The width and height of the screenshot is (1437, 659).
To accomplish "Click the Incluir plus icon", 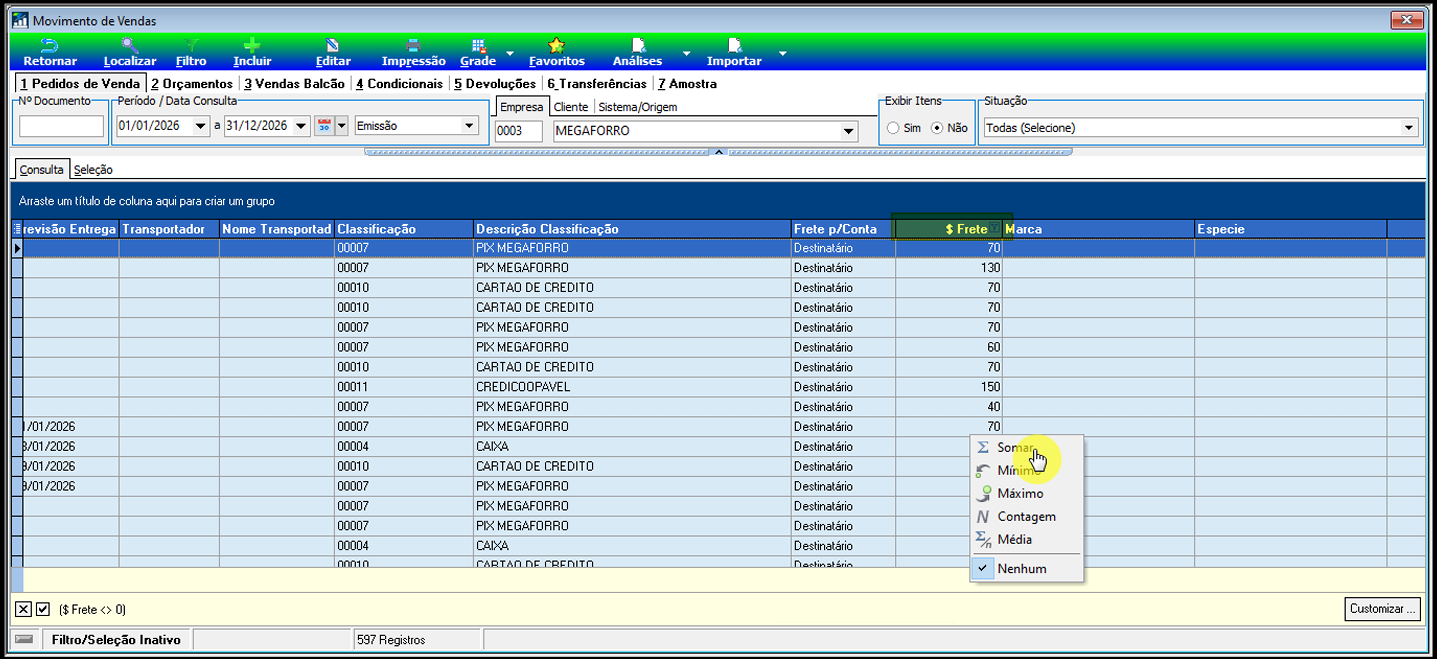I will point(252,45).
